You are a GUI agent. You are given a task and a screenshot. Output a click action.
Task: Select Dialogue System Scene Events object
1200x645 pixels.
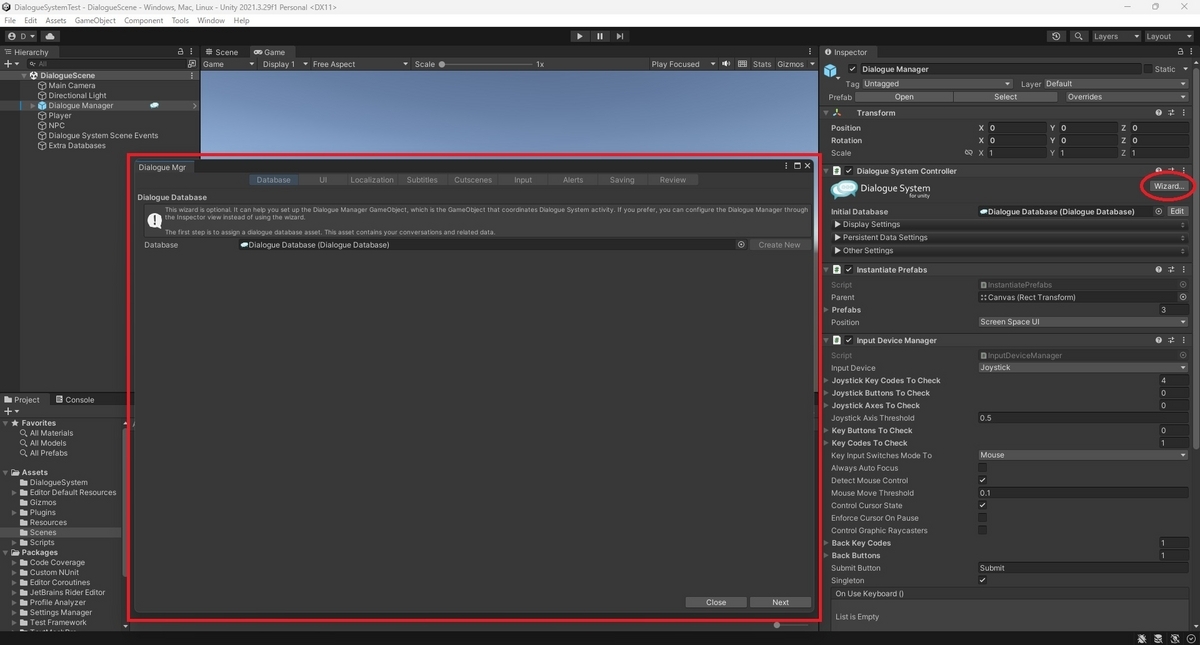(x=102, y=135)
